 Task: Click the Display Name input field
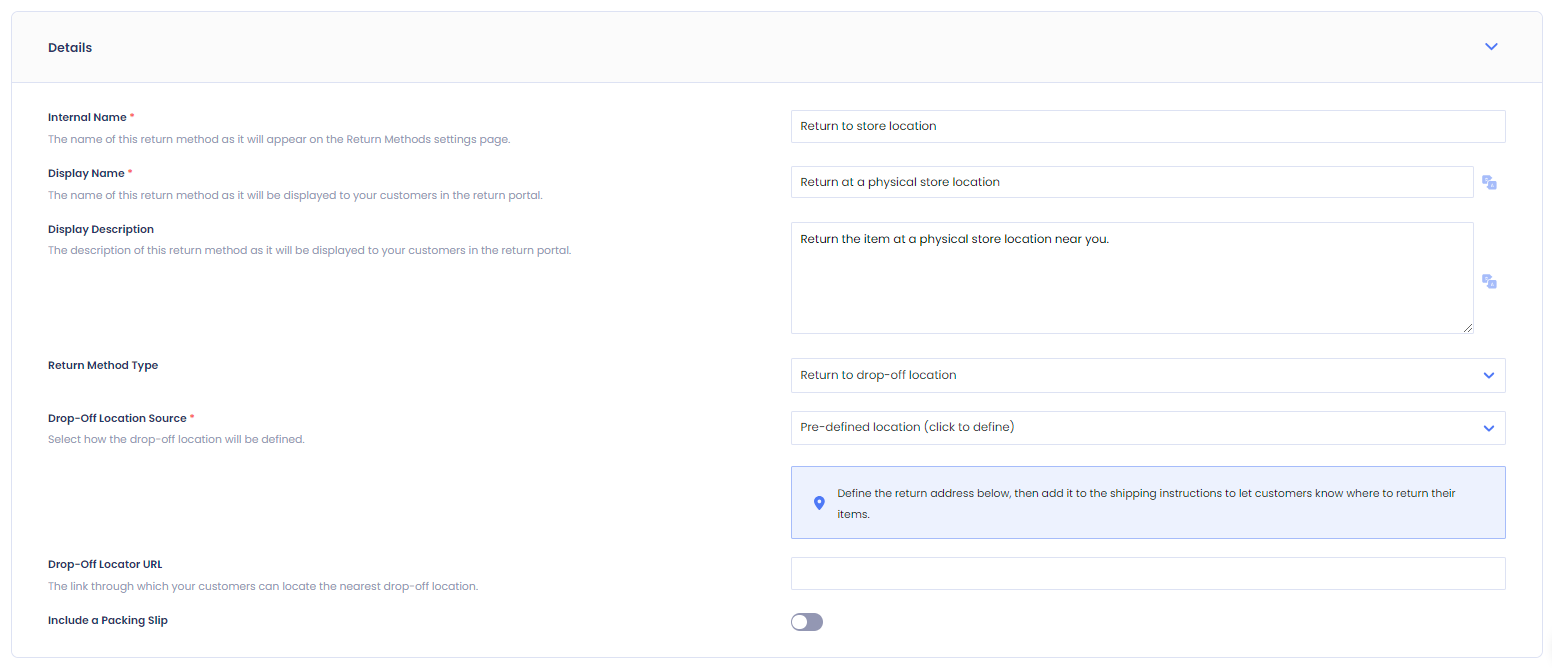(x=1132, y=182)
